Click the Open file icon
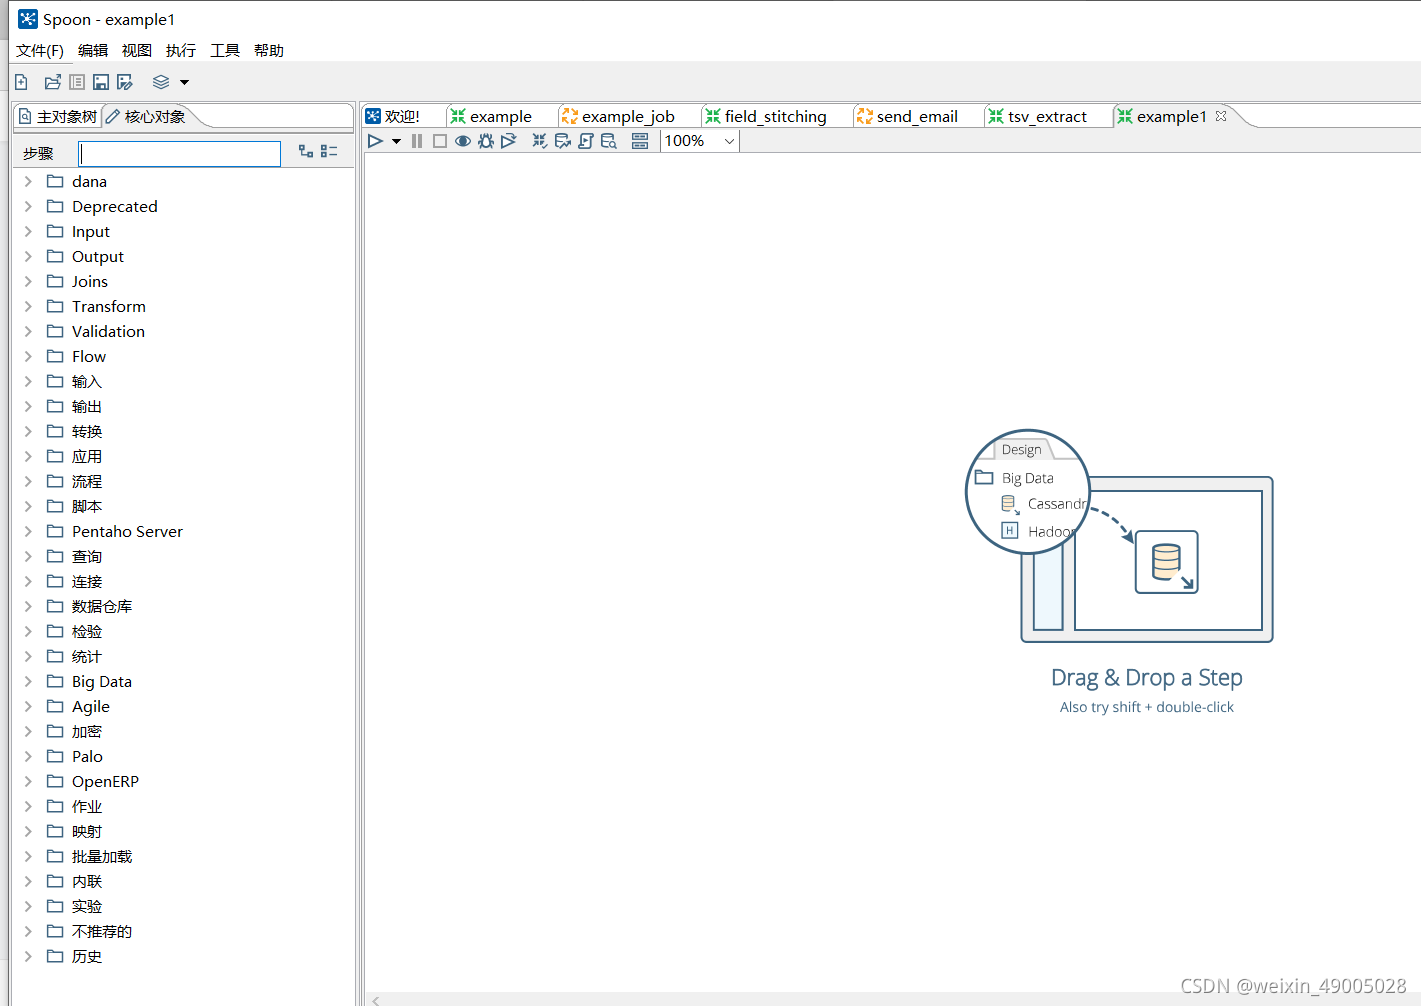 pos(52,82)
